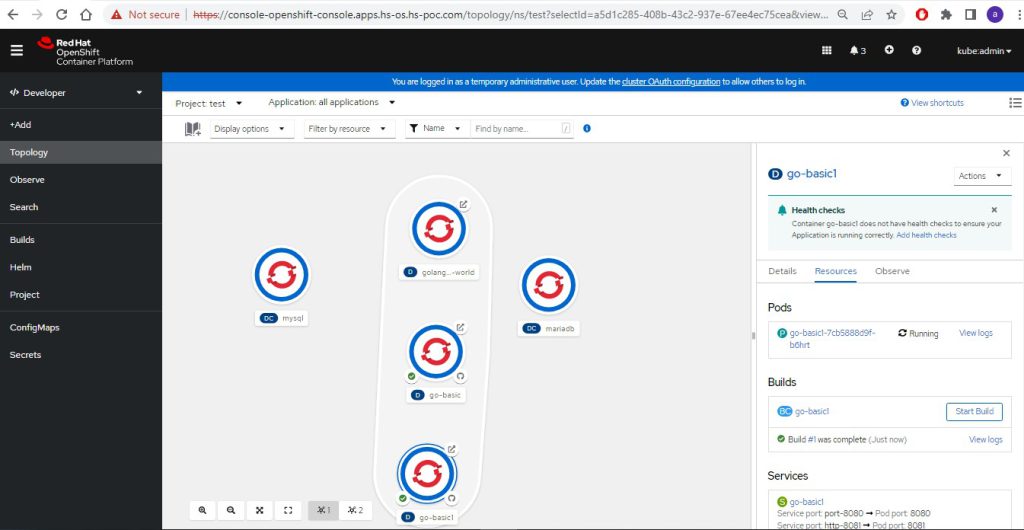Viewport: 1024px width, 530px height.
Task: Open URL decorator on go-basic1 node
Action: coord(451,449)
